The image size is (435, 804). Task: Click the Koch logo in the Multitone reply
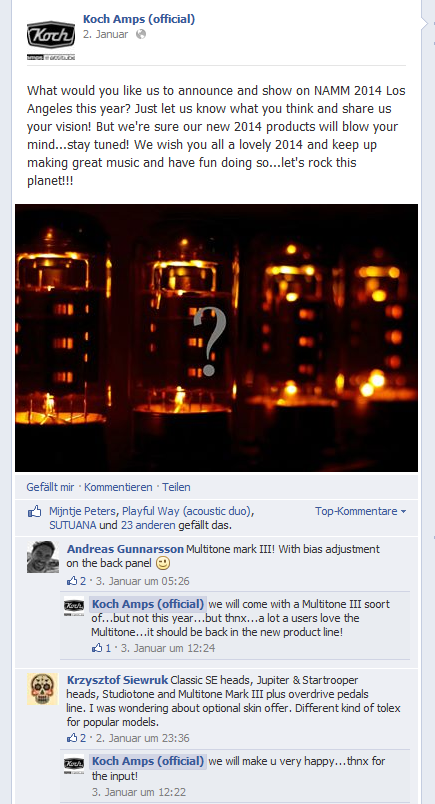tap(74, 607)
